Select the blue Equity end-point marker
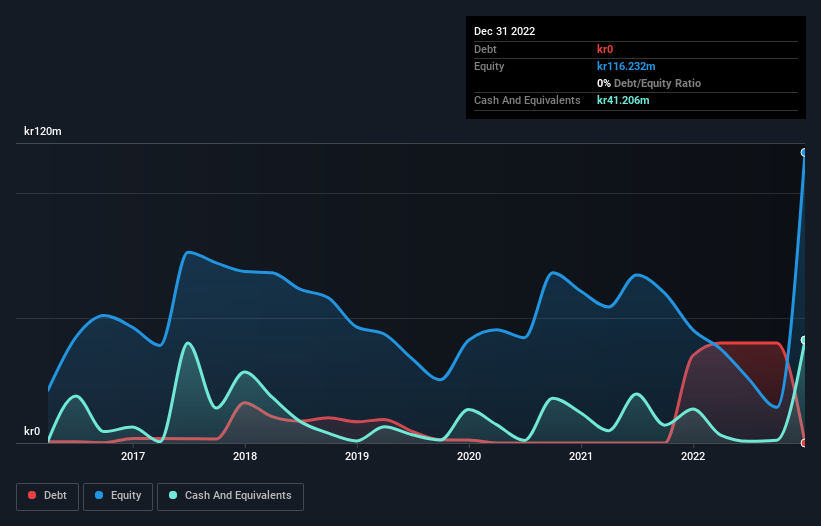 (804, 153)
